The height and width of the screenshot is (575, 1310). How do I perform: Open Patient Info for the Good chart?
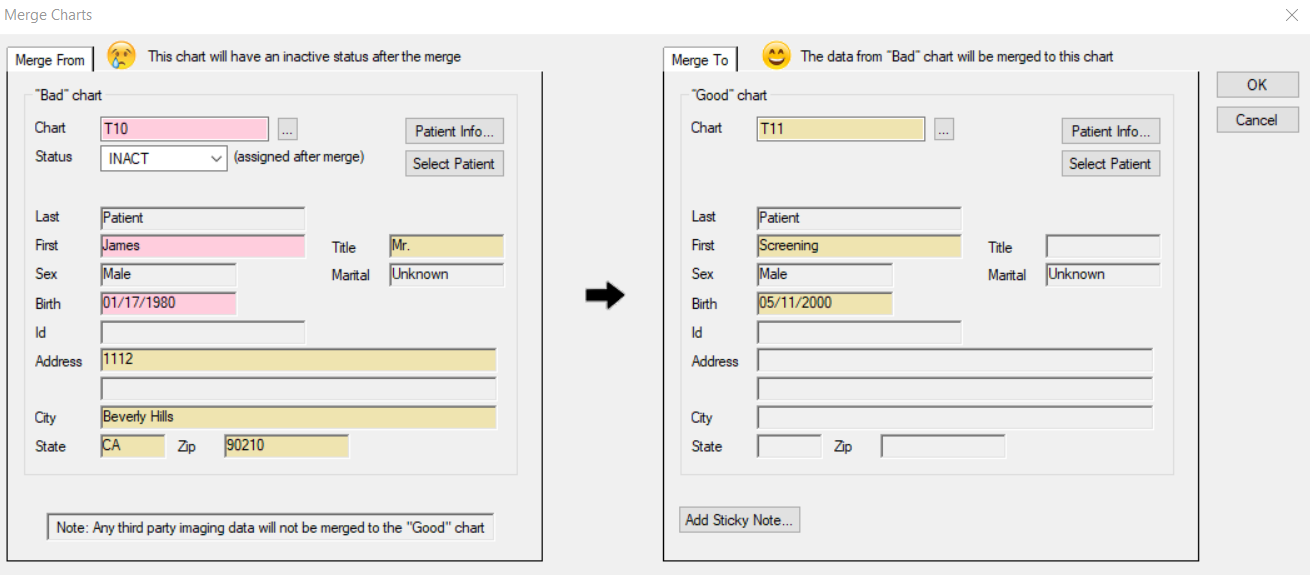coord(1110,131)
